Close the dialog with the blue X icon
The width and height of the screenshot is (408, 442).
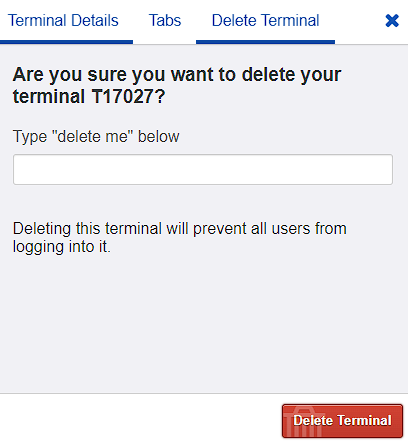tap(392, 21)
